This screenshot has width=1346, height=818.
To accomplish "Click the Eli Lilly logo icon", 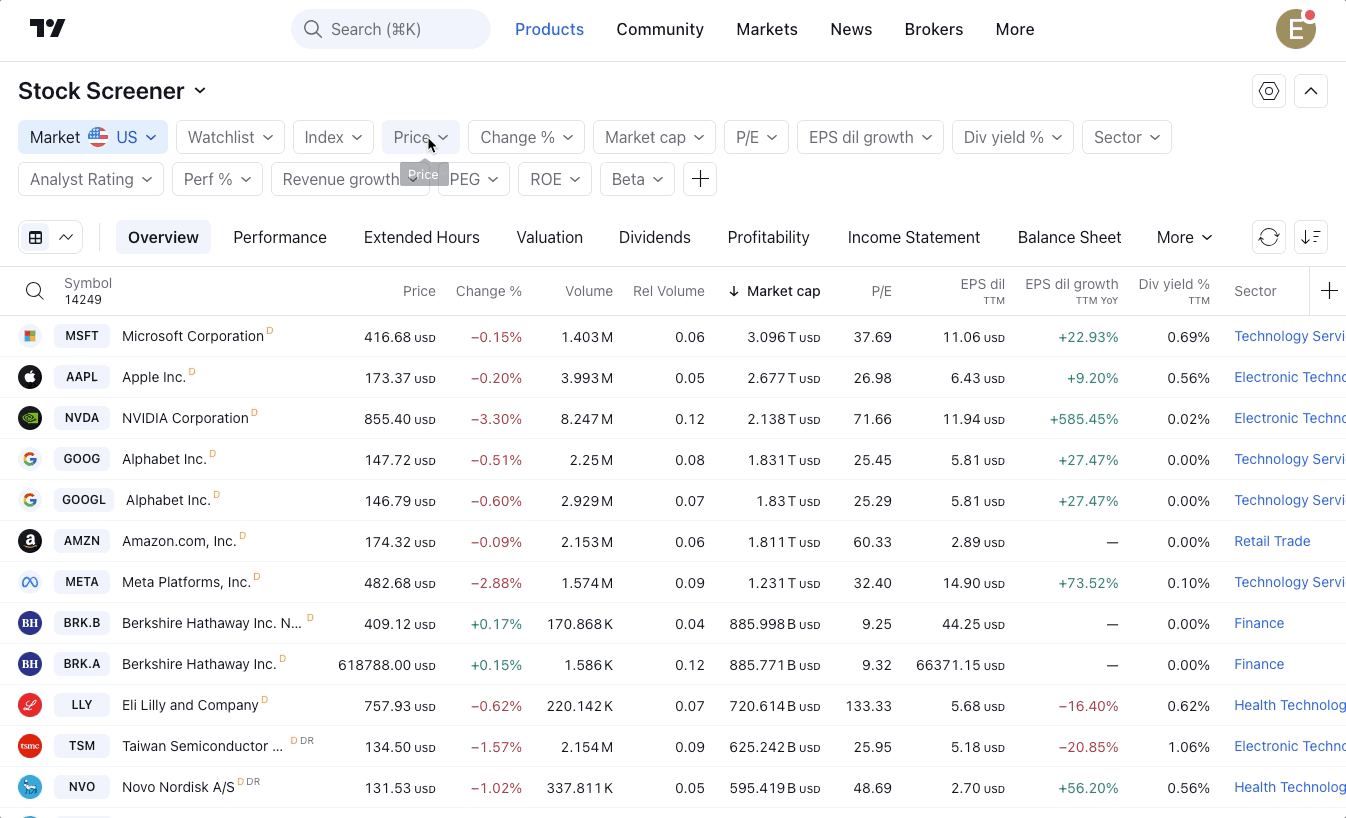I will click(x=30, y=705).
